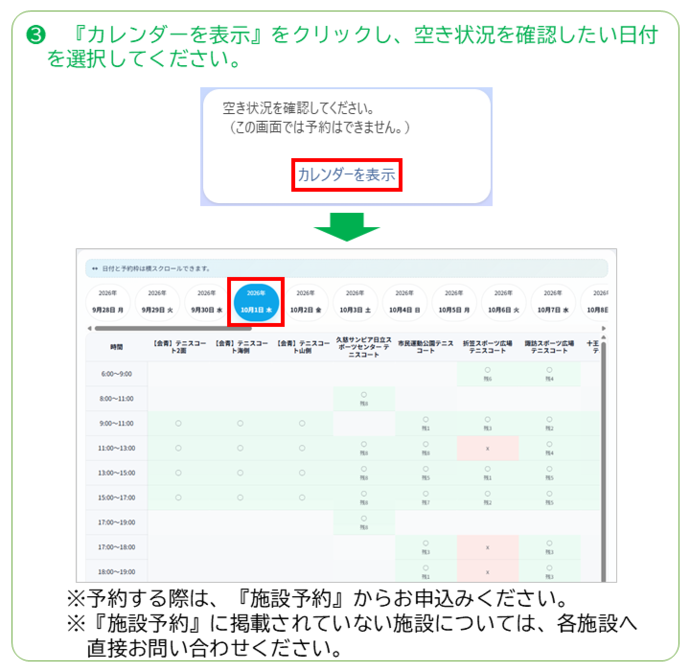The width and height of the screenshot is (690, 671).
Task: Select the 10月3日 土 date bubble
Action: click(355, 302)
